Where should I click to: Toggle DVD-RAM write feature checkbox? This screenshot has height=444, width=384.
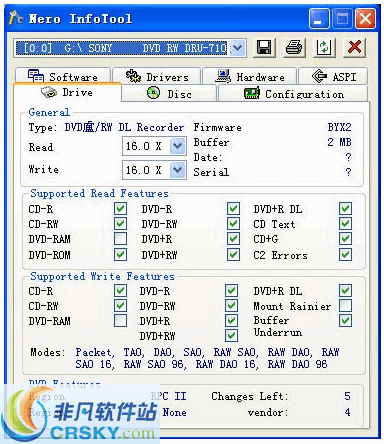[x=120, y=321]
